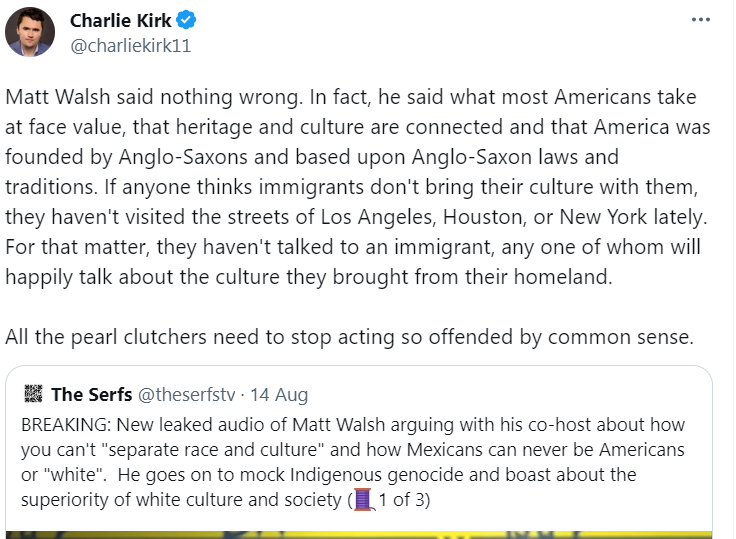
Task: Open the 14 Aug timestamp link
Action: [x=279, y=395]
